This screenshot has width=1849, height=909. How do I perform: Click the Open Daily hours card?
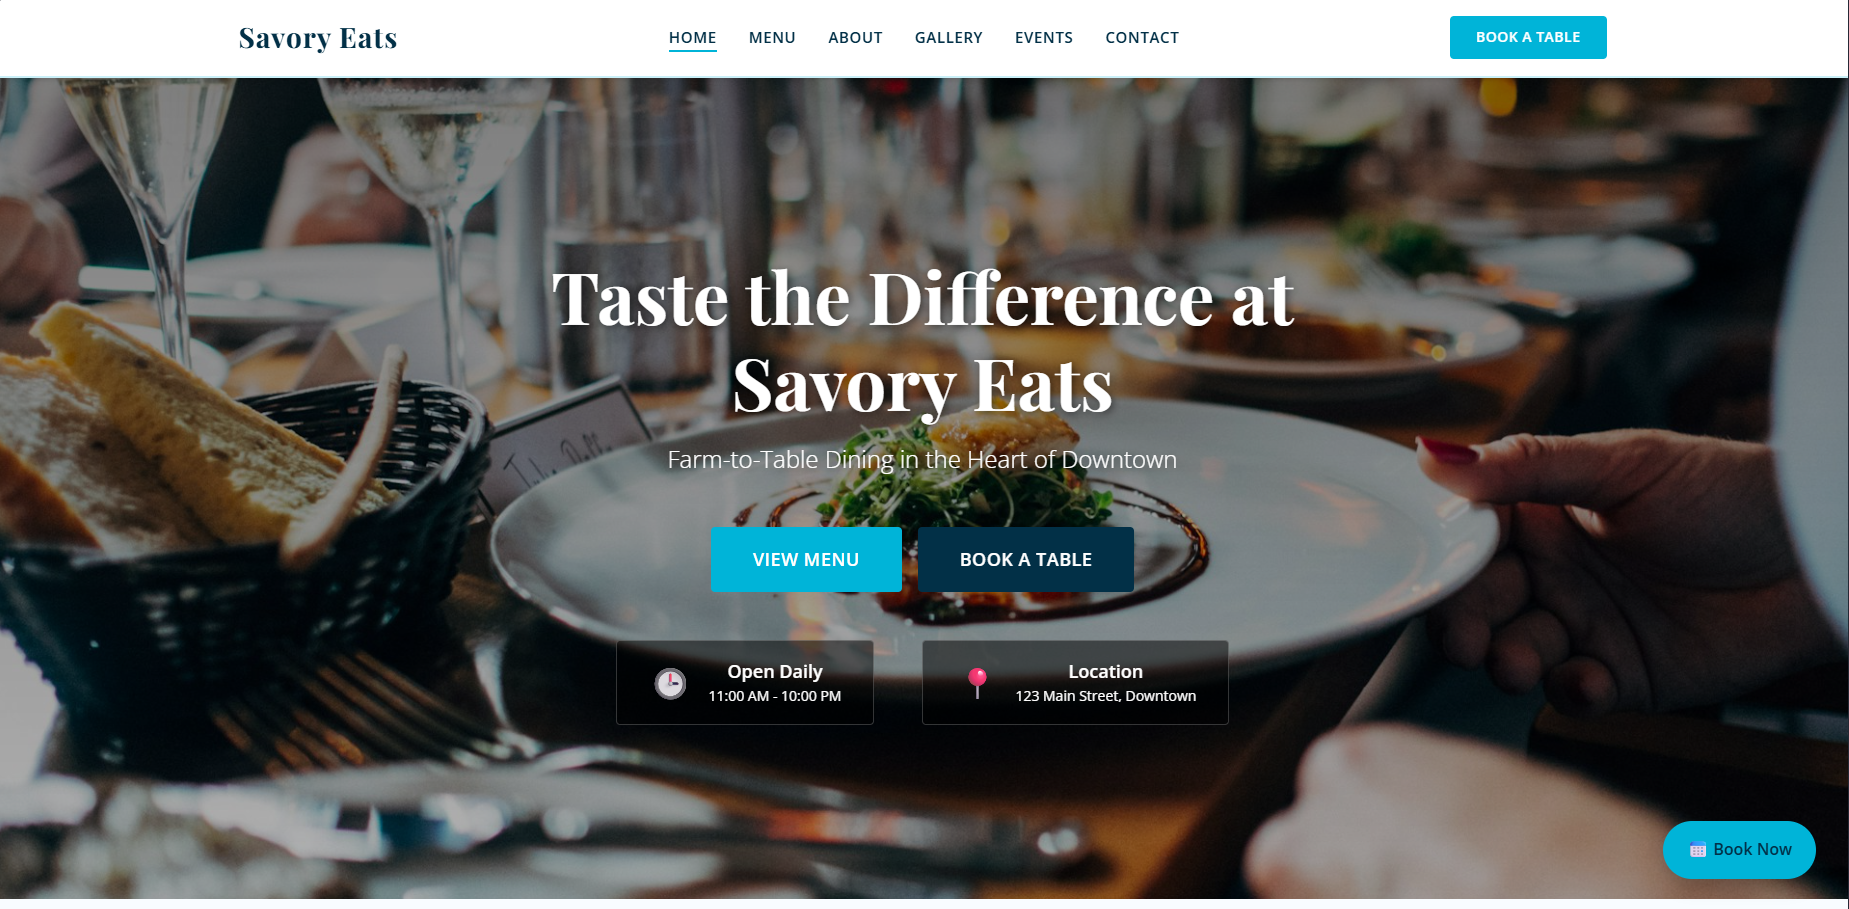pyautogui.click(x=745, y=683)
